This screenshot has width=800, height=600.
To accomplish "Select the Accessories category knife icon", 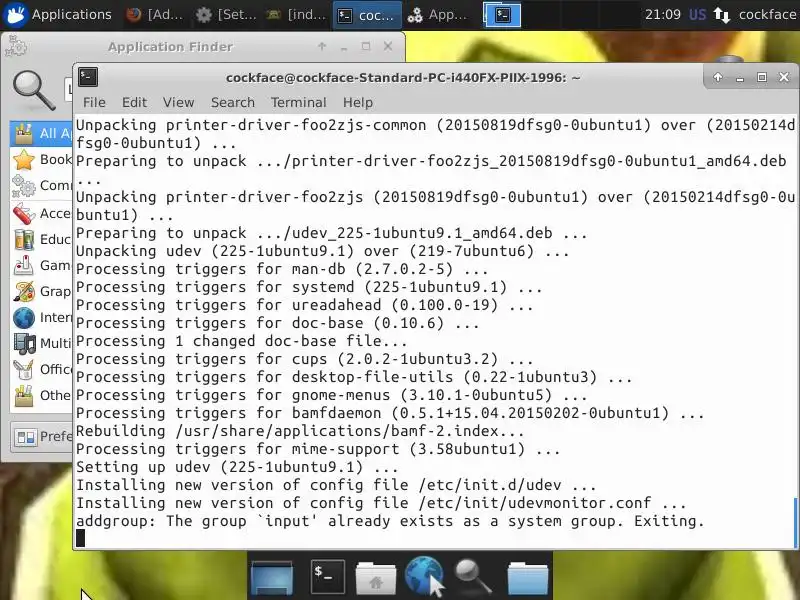I will pyautogui.click(x=24, y=214).
